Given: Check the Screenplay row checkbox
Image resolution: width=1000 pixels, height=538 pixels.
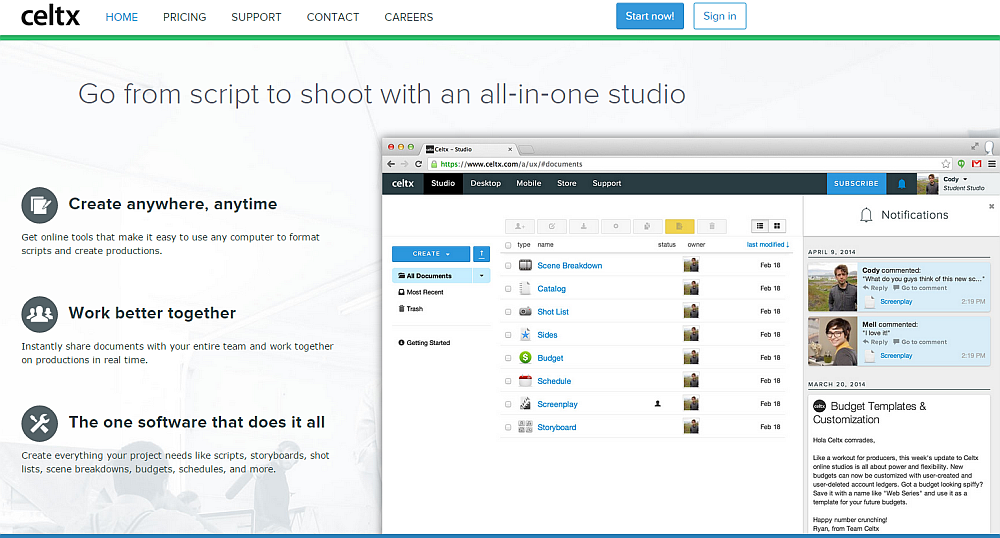Looking at the screenshot, I should 508,404.
